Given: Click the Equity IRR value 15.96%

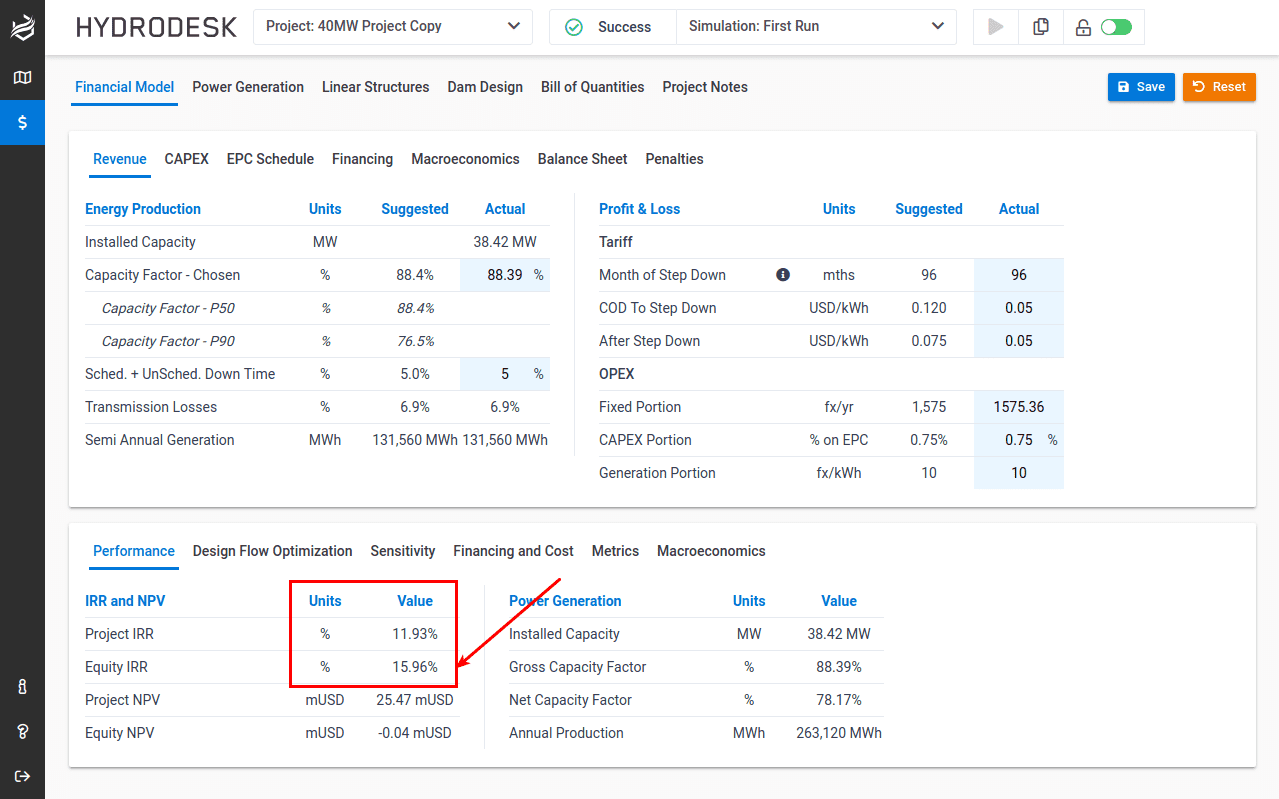Looking at the screenshot, I should (415, 667).
